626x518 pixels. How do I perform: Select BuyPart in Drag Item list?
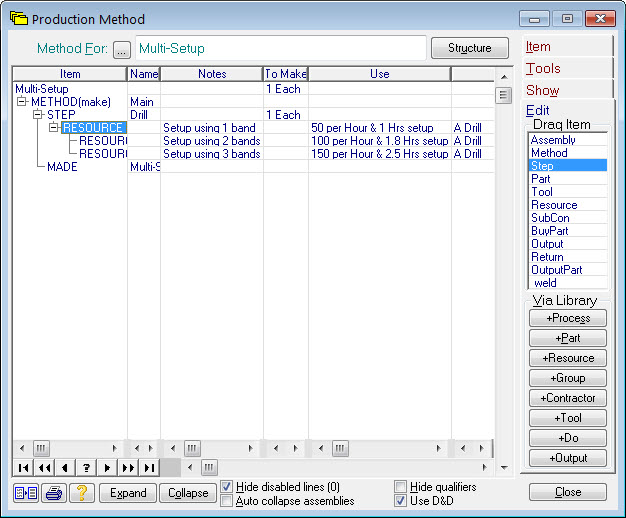pos(568,230)
